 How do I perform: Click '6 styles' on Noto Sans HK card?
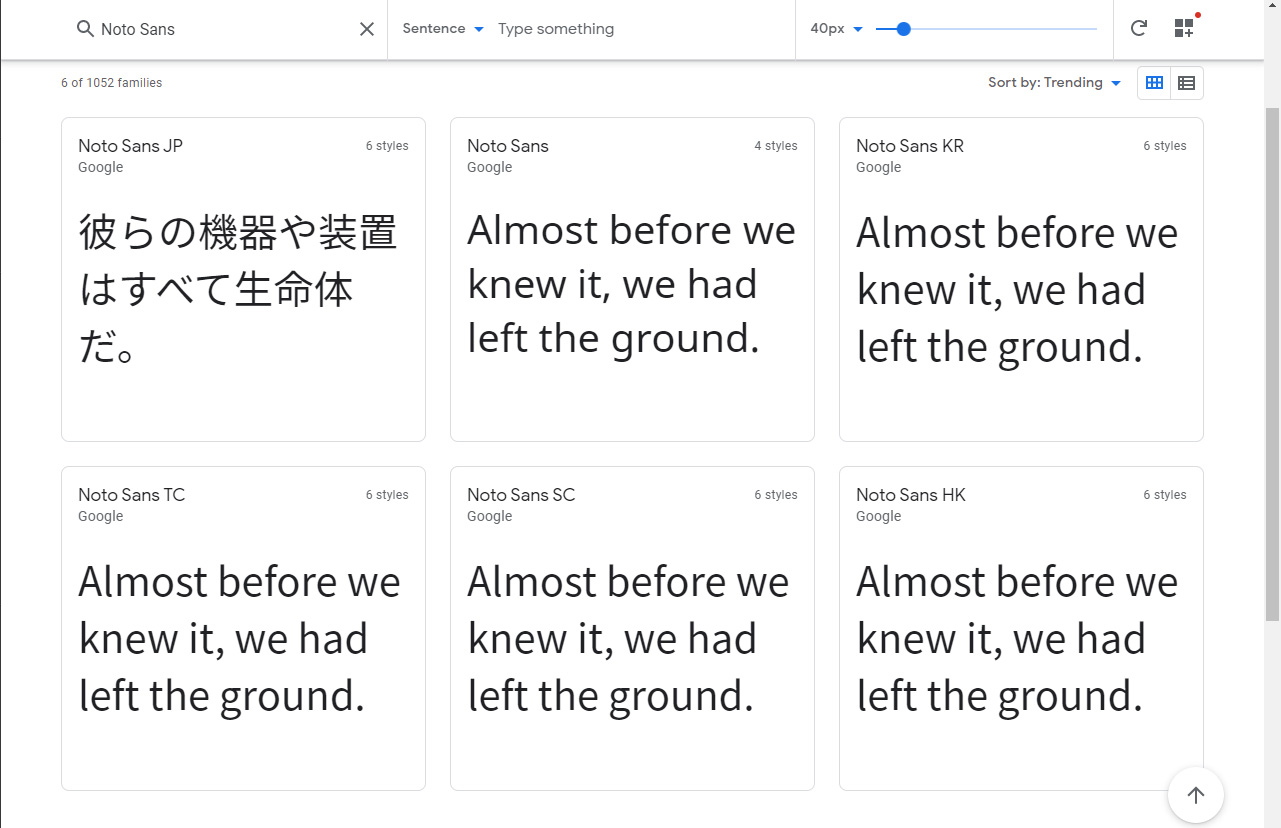pyautogui.click(x=1165, y=495)
